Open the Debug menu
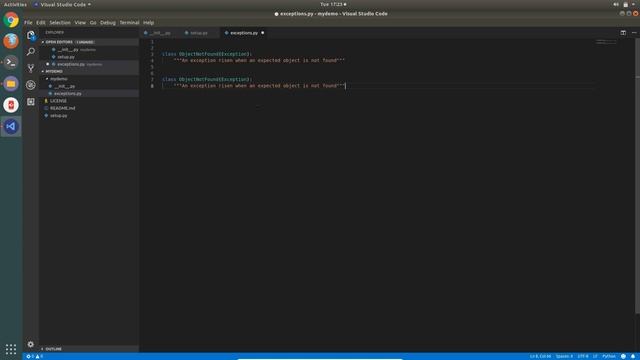 108,22
